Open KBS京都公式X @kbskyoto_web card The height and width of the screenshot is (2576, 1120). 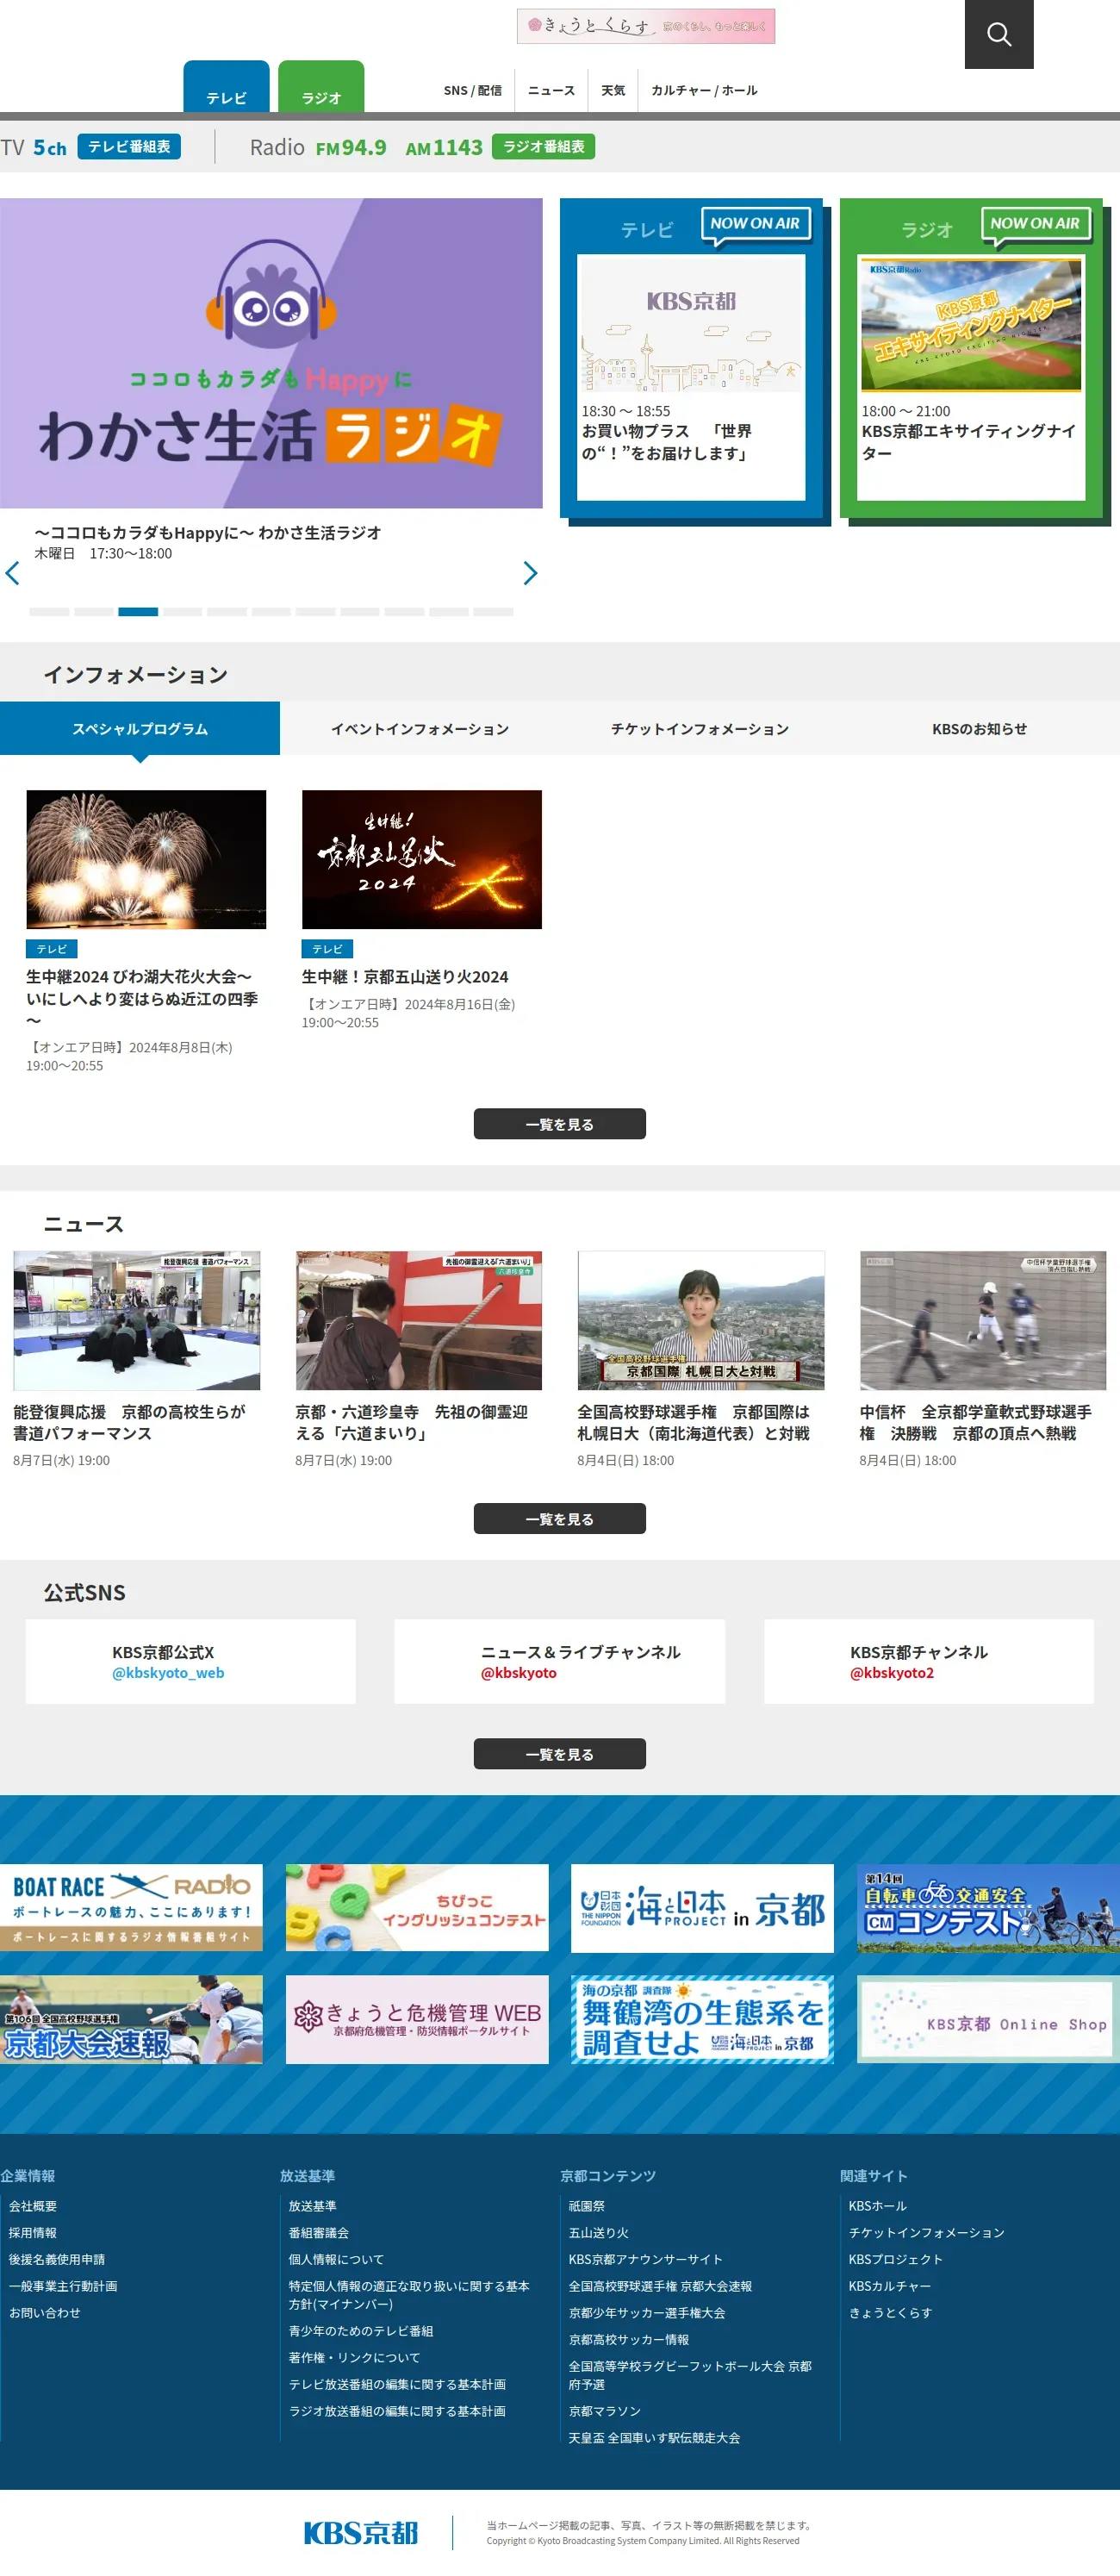(x=191, y=1662)
